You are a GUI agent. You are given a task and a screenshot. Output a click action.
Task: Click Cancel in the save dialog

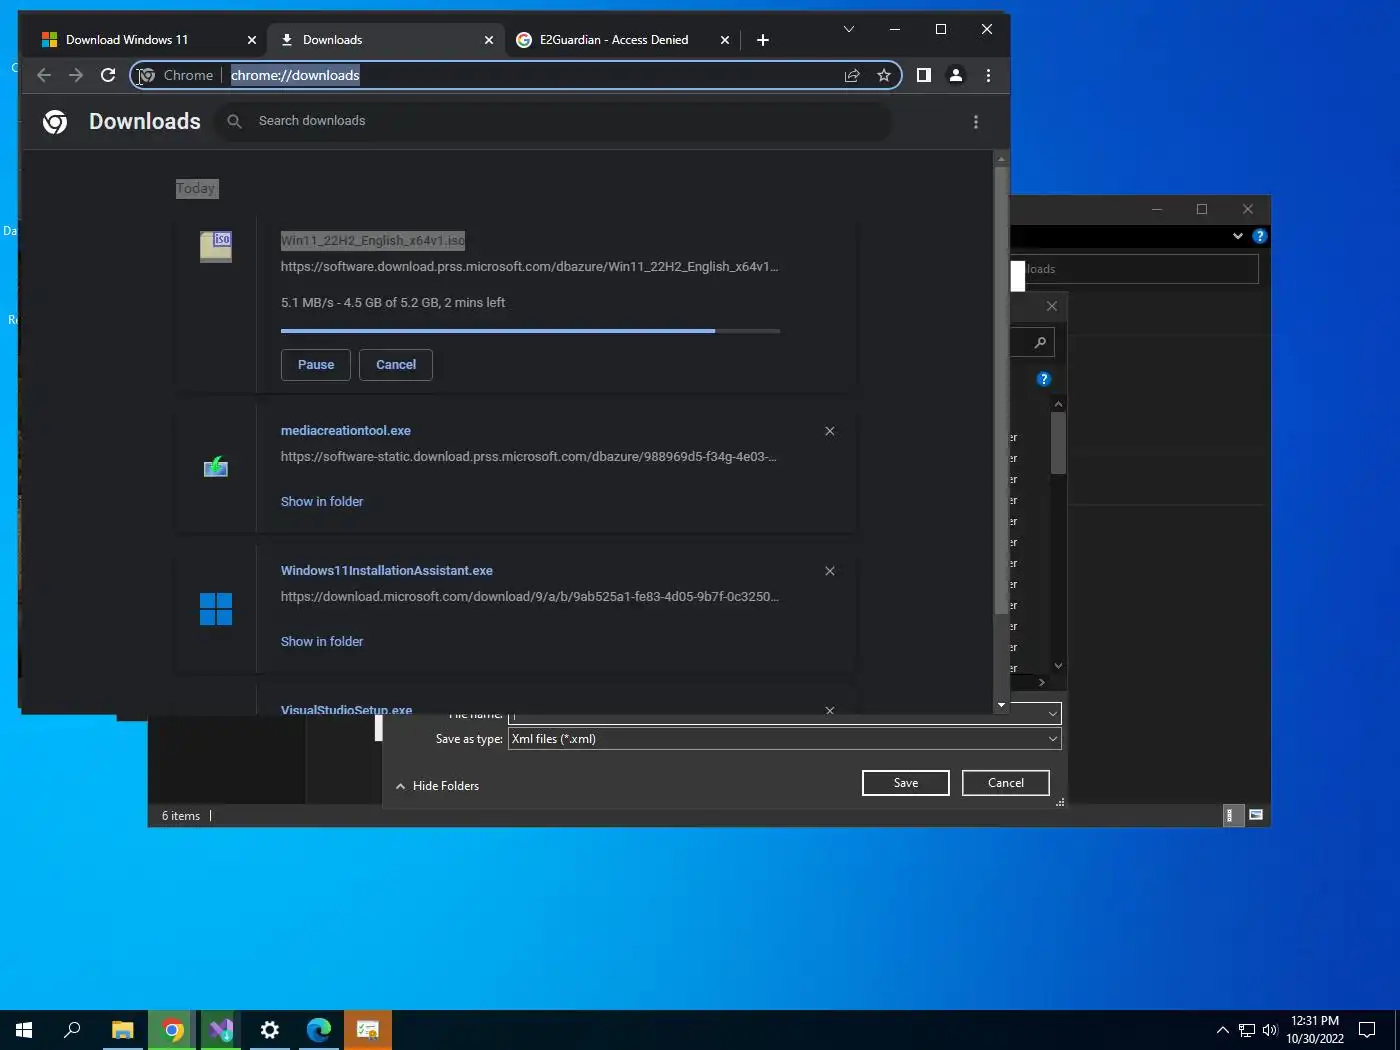click(x=1006, y=783)
